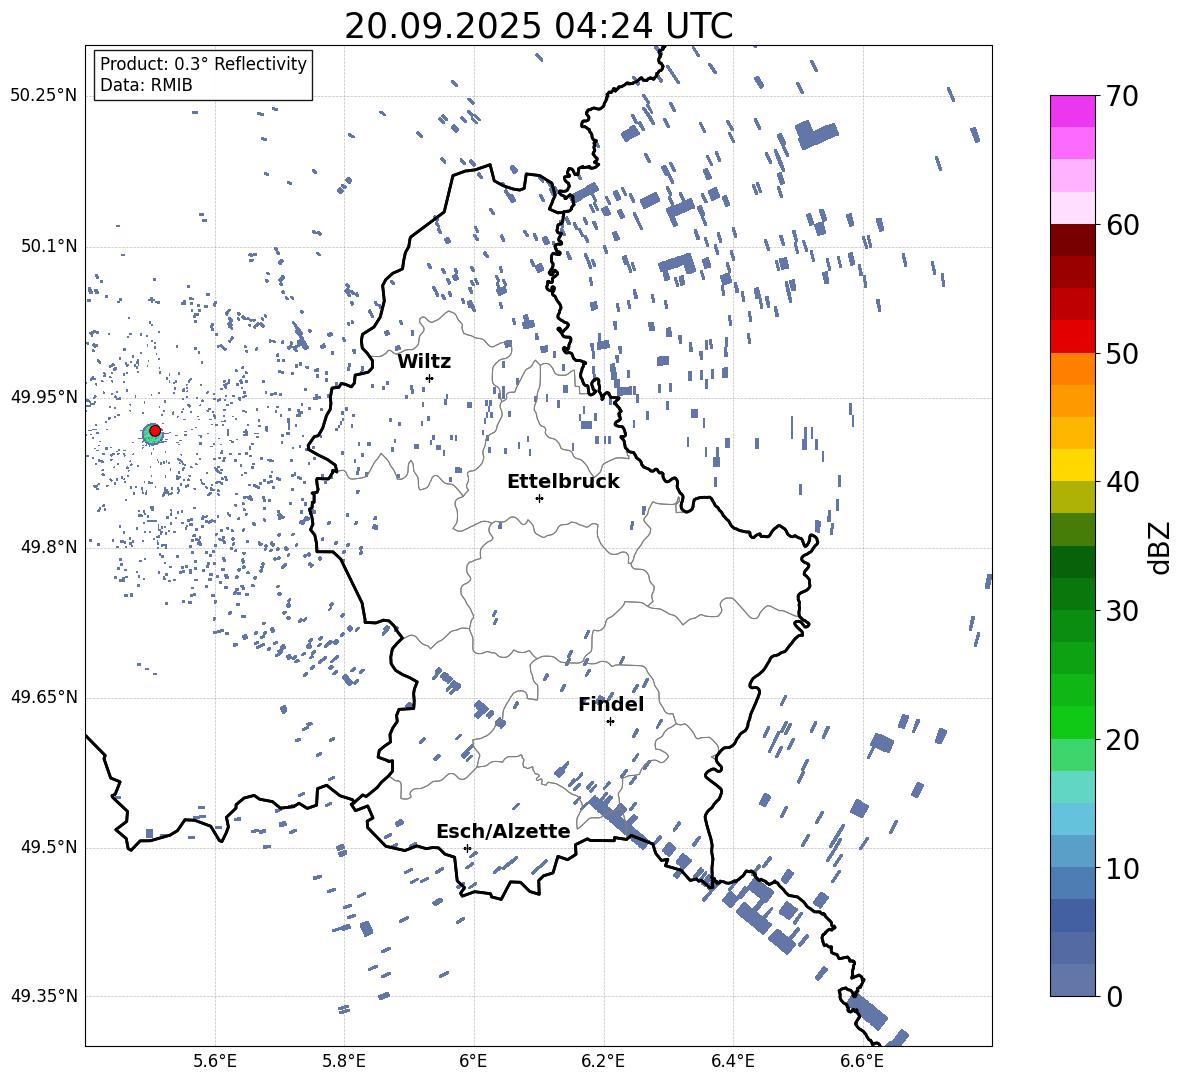Screen dimensions: 1184x1081
Task: Click the 49.35°N latitude label
Action: [x=44, y=996]
